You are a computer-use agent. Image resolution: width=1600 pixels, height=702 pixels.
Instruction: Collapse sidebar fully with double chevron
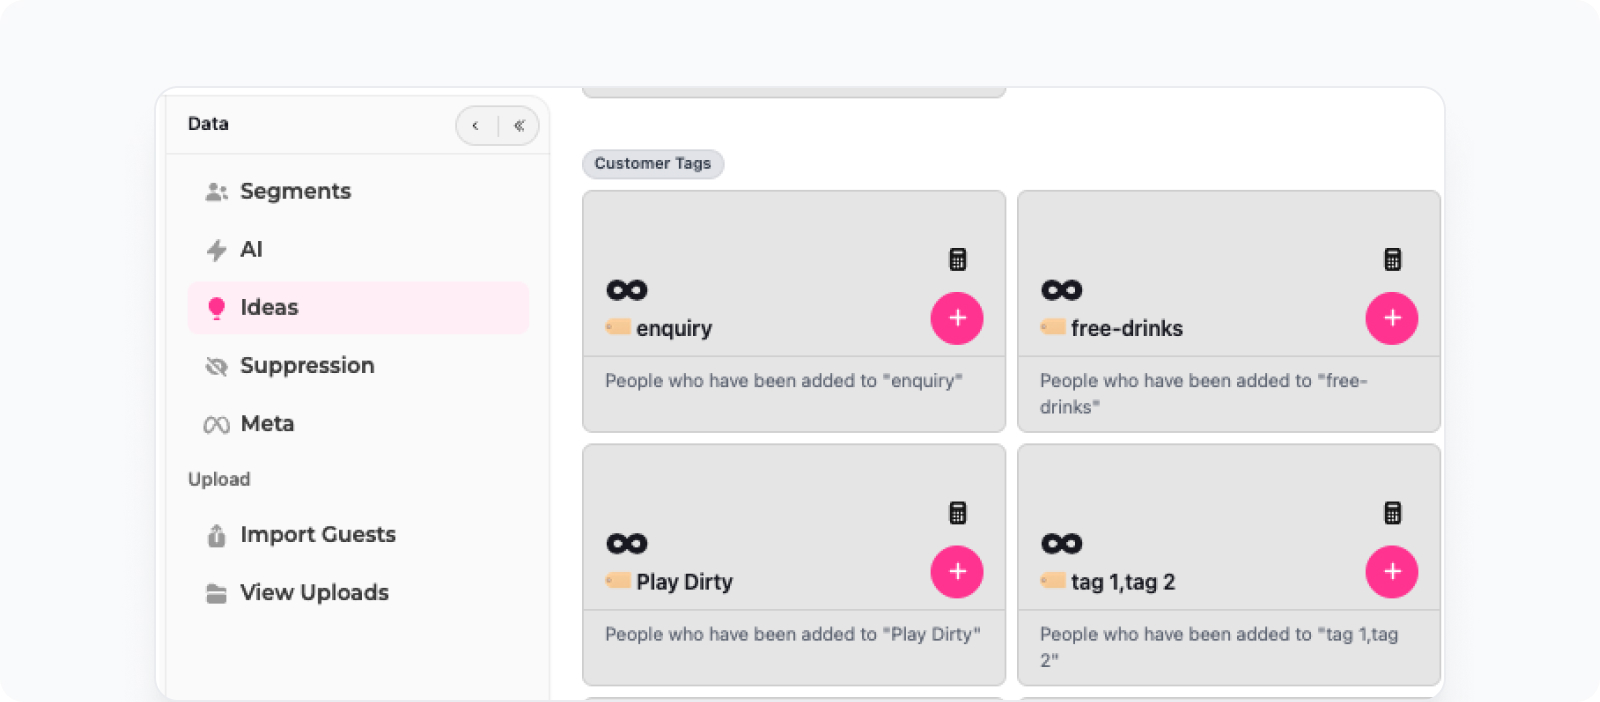tap(519, 126)
